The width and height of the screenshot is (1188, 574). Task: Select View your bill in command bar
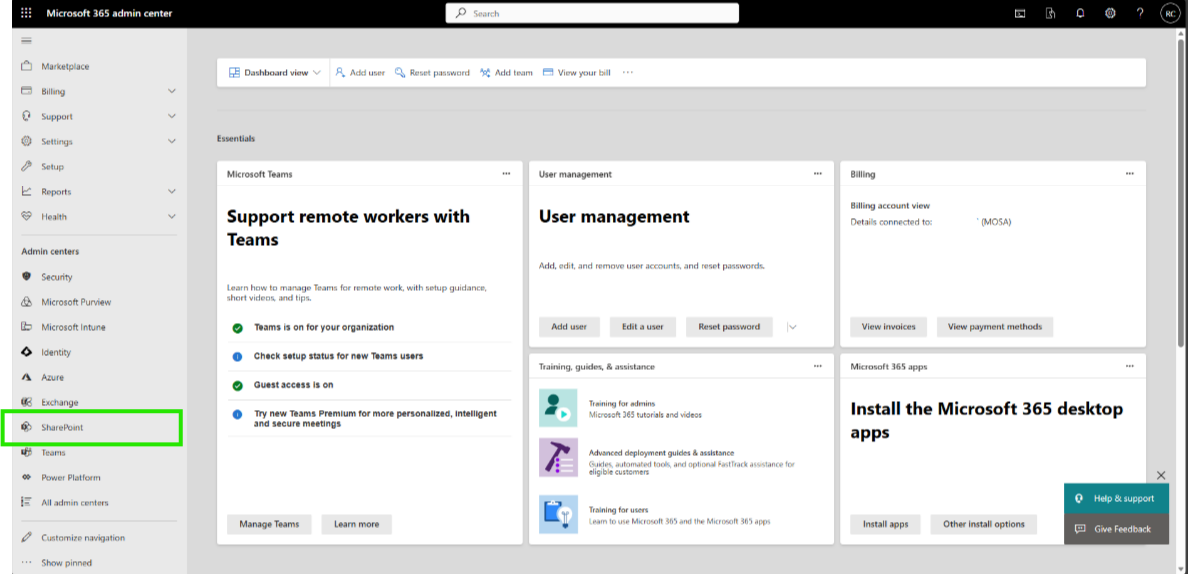tap(577, 73)
